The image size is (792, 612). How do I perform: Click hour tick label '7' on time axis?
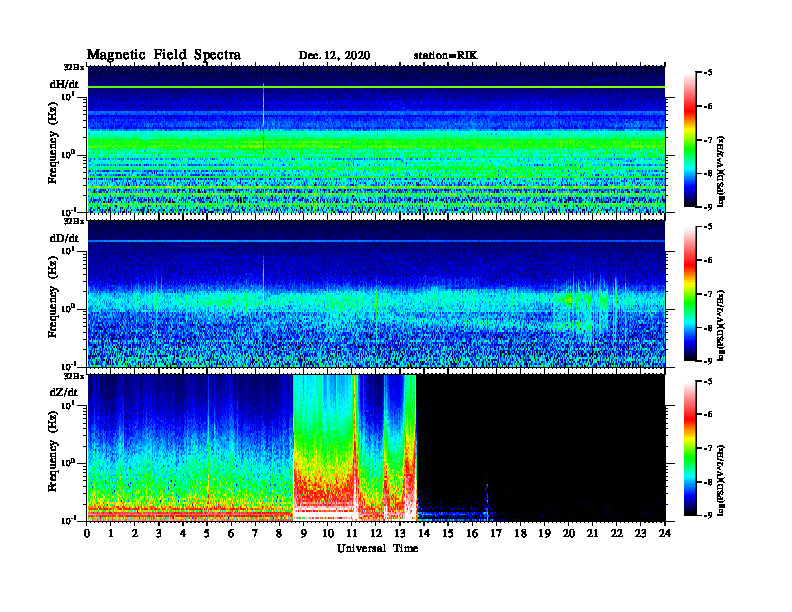pyautogui.click(x=255, y=533)
